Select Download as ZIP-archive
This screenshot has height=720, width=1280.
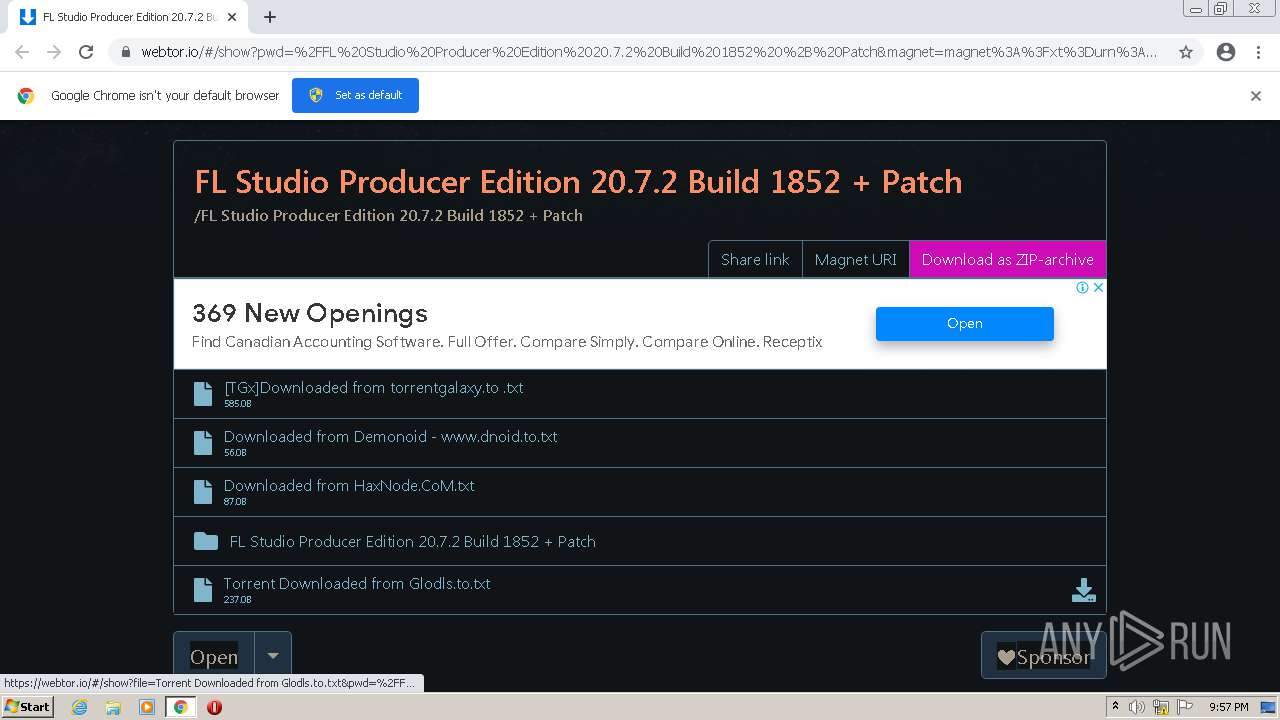coord(1007,259)
